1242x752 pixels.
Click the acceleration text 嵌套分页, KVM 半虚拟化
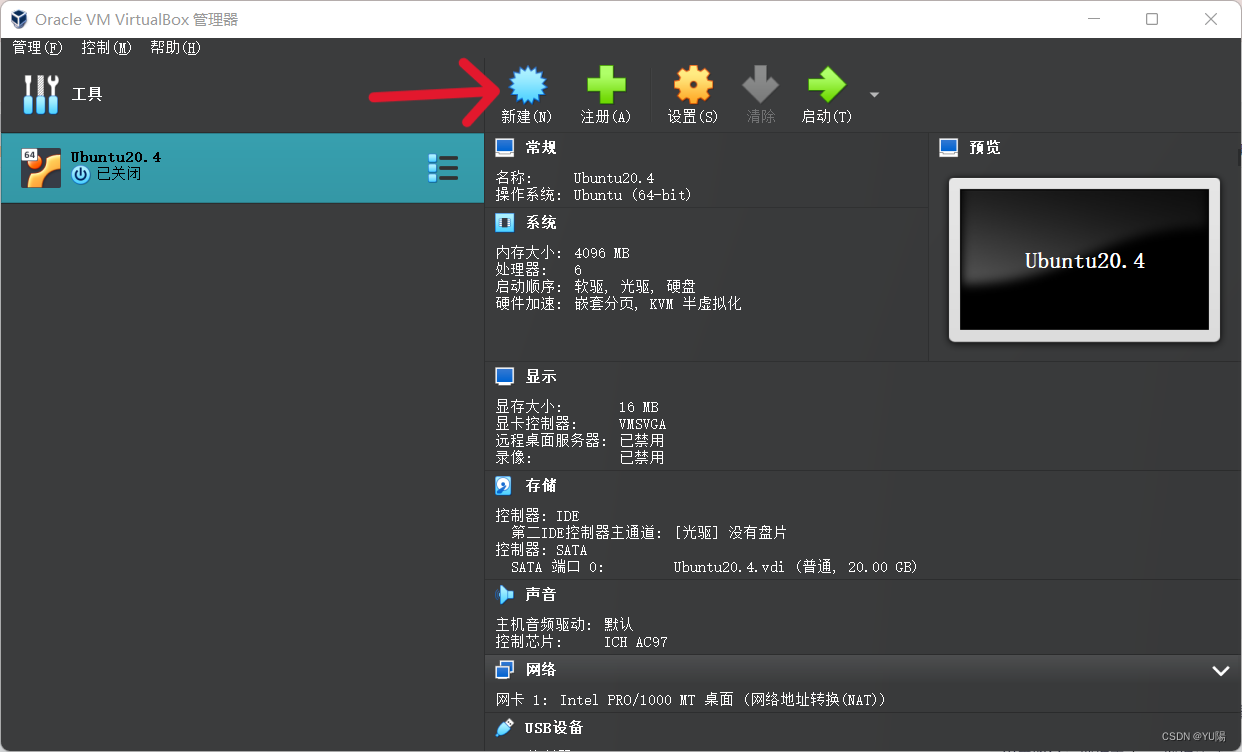click(658, 303)
